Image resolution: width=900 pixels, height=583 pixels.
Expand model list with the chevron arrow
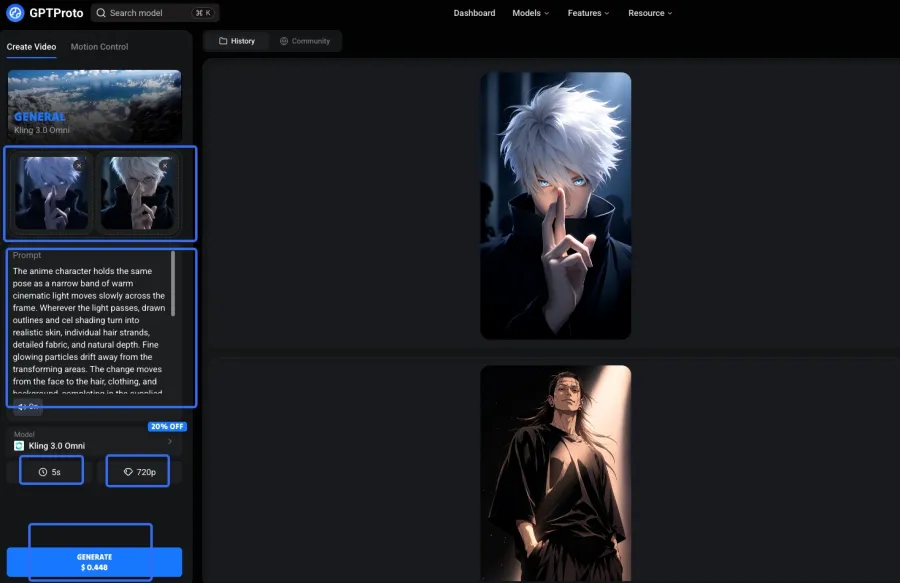170,441
